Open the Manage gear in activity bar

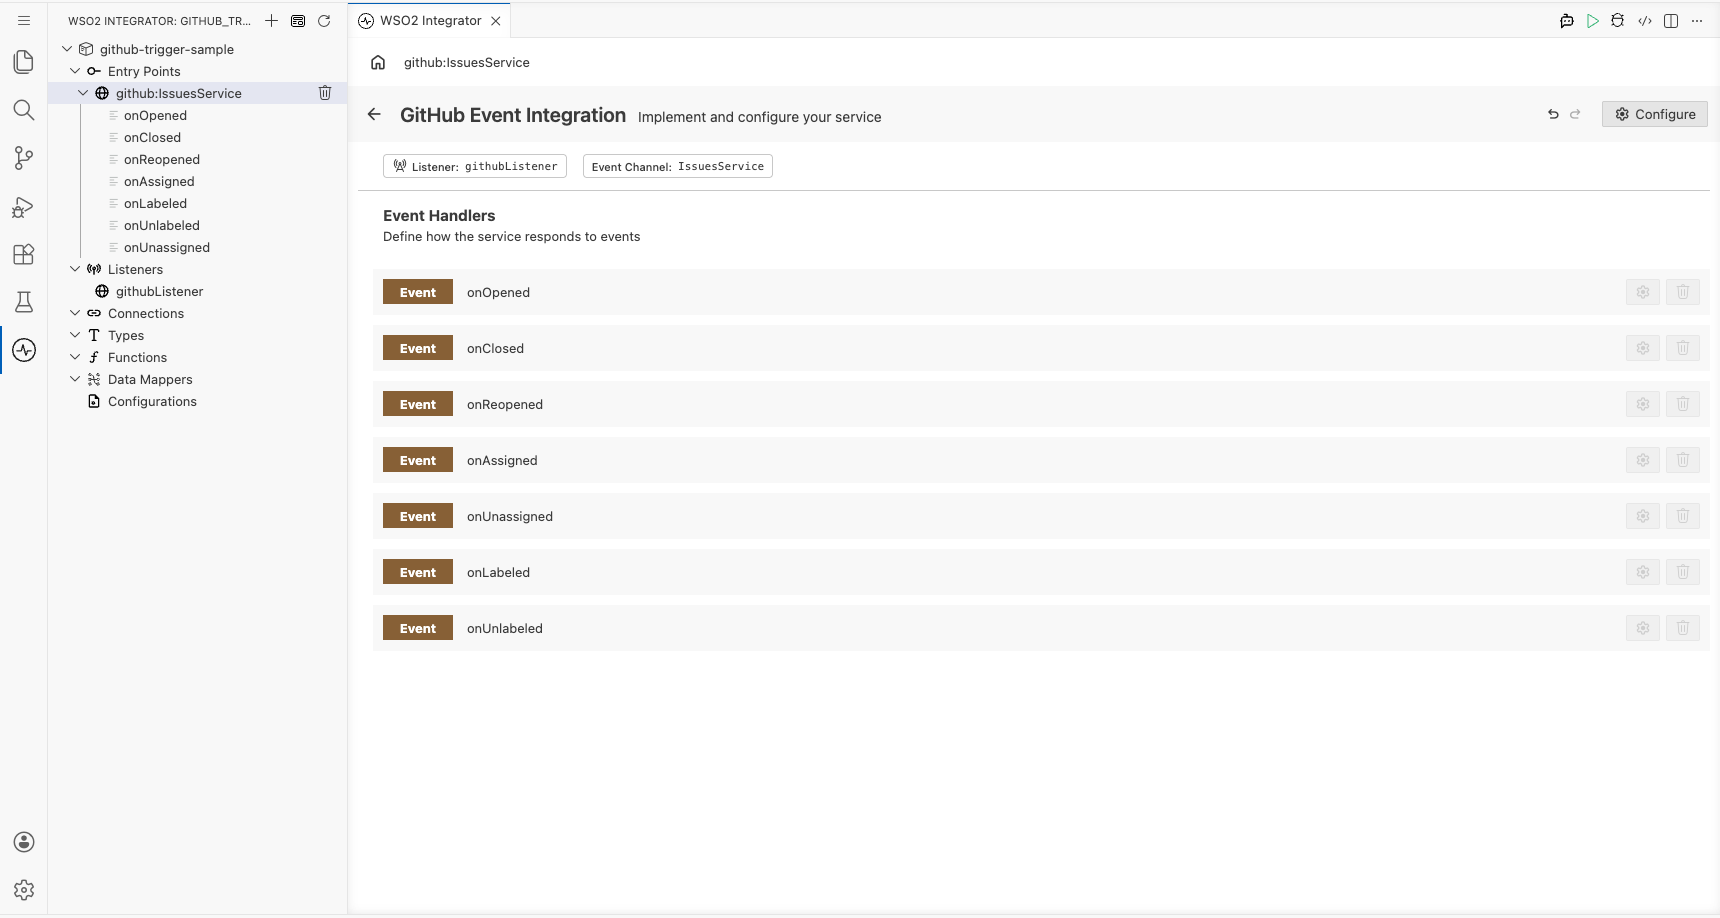pos(24,890)
